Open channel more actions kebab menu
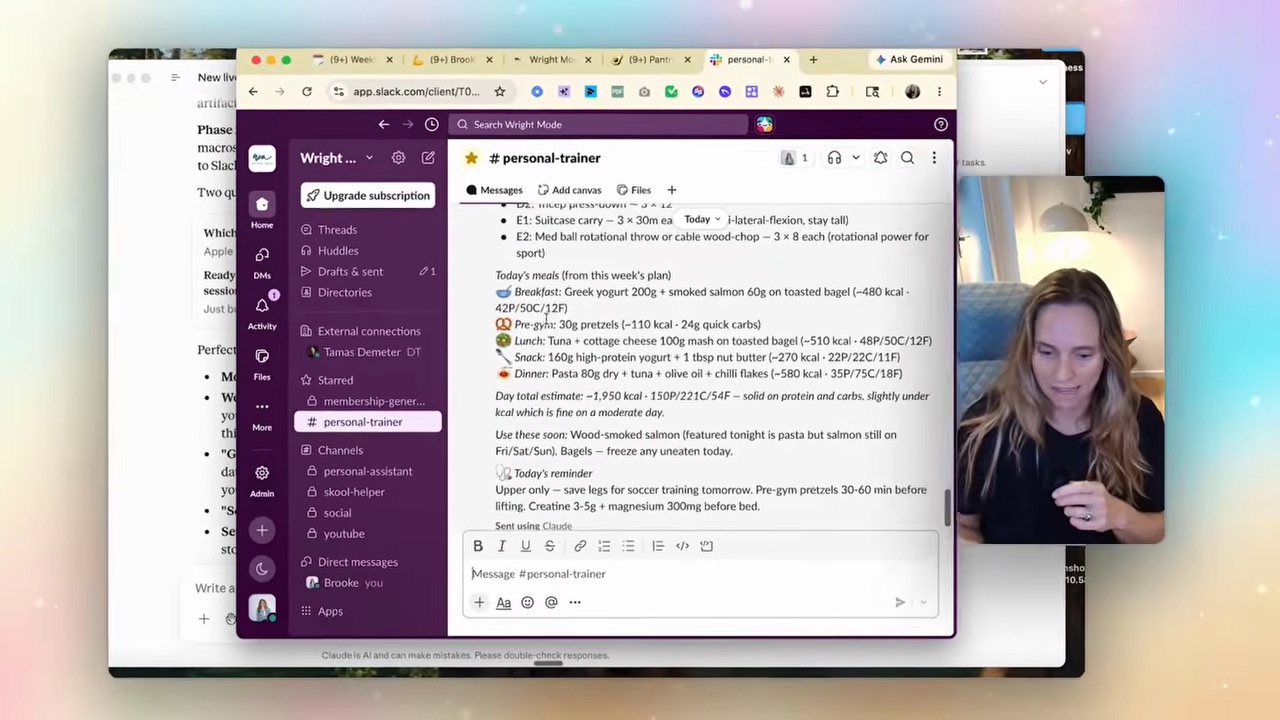Screen dimensions: 1280x720 tap(934, 158)
